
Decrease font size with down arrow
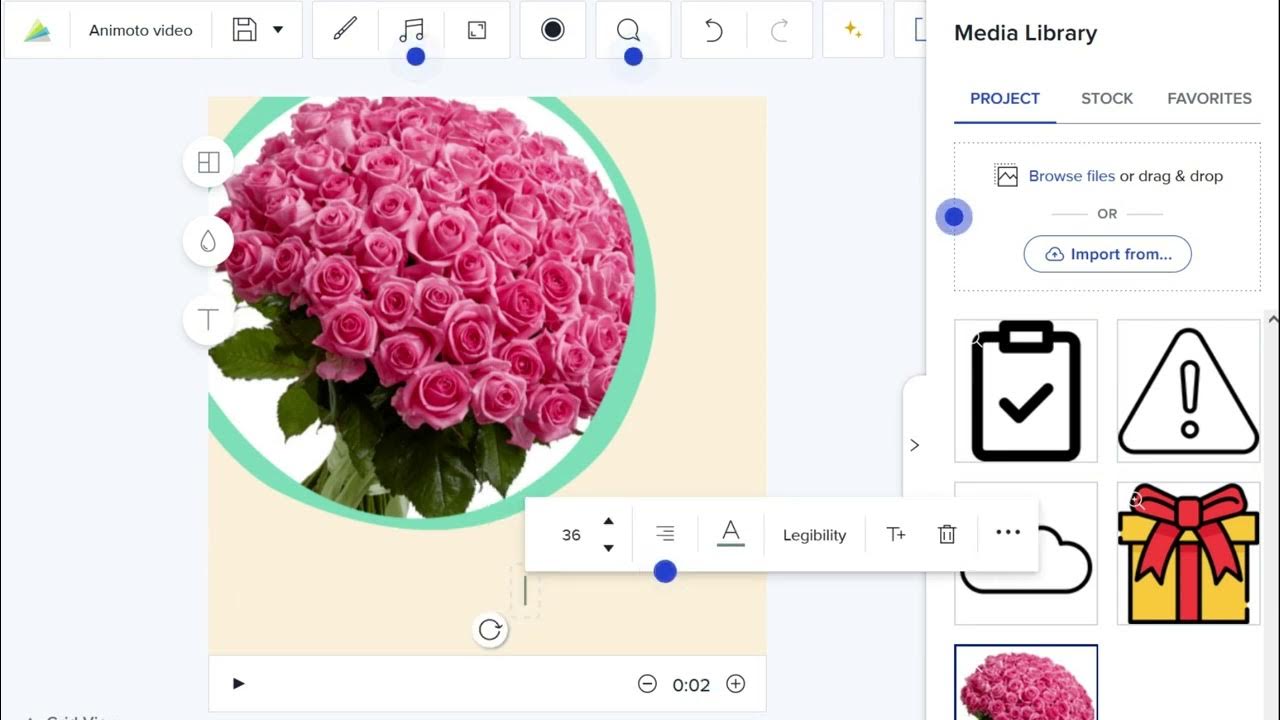tap(608, 548)
